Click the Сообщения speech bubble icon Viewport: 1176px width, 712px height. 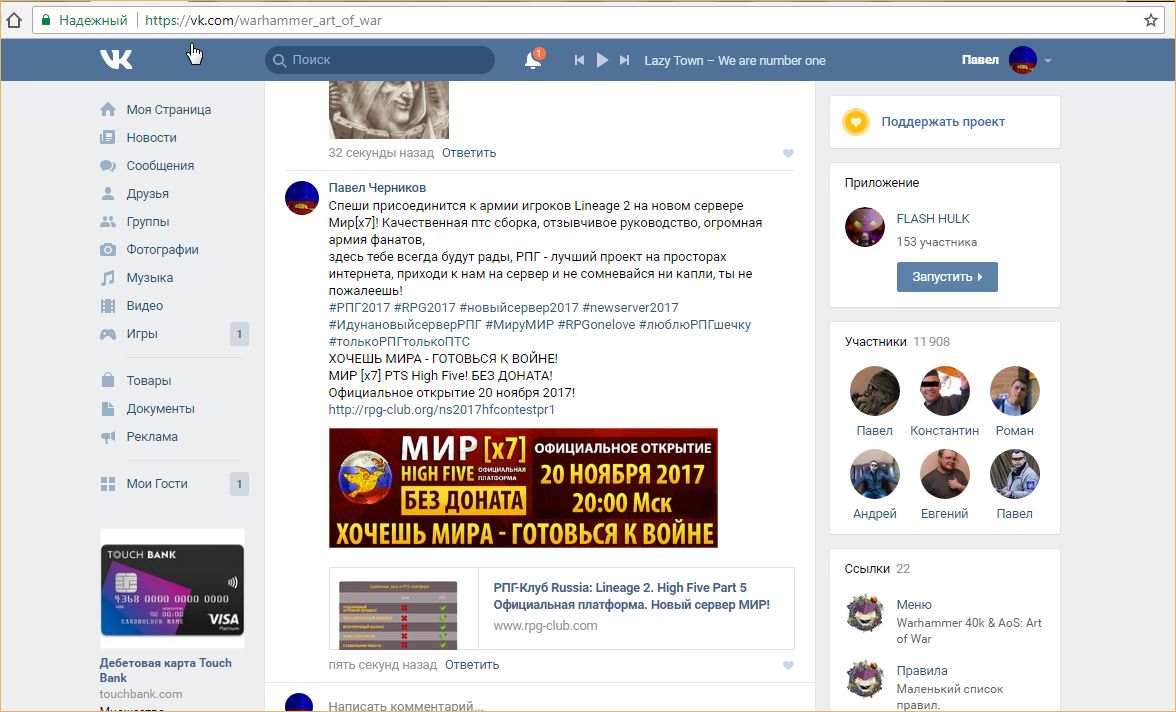[108, 166]
